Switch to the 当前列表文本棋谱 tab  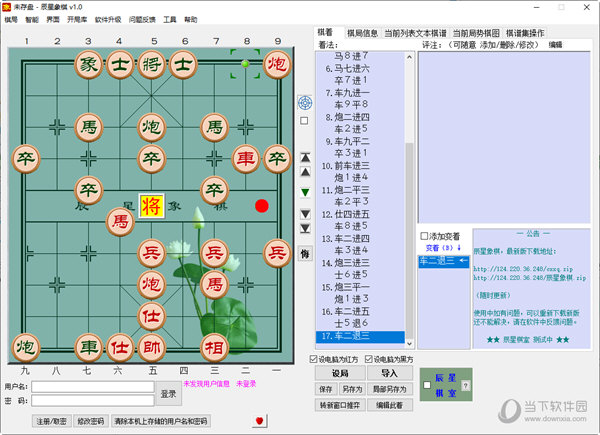pos(415,33)
